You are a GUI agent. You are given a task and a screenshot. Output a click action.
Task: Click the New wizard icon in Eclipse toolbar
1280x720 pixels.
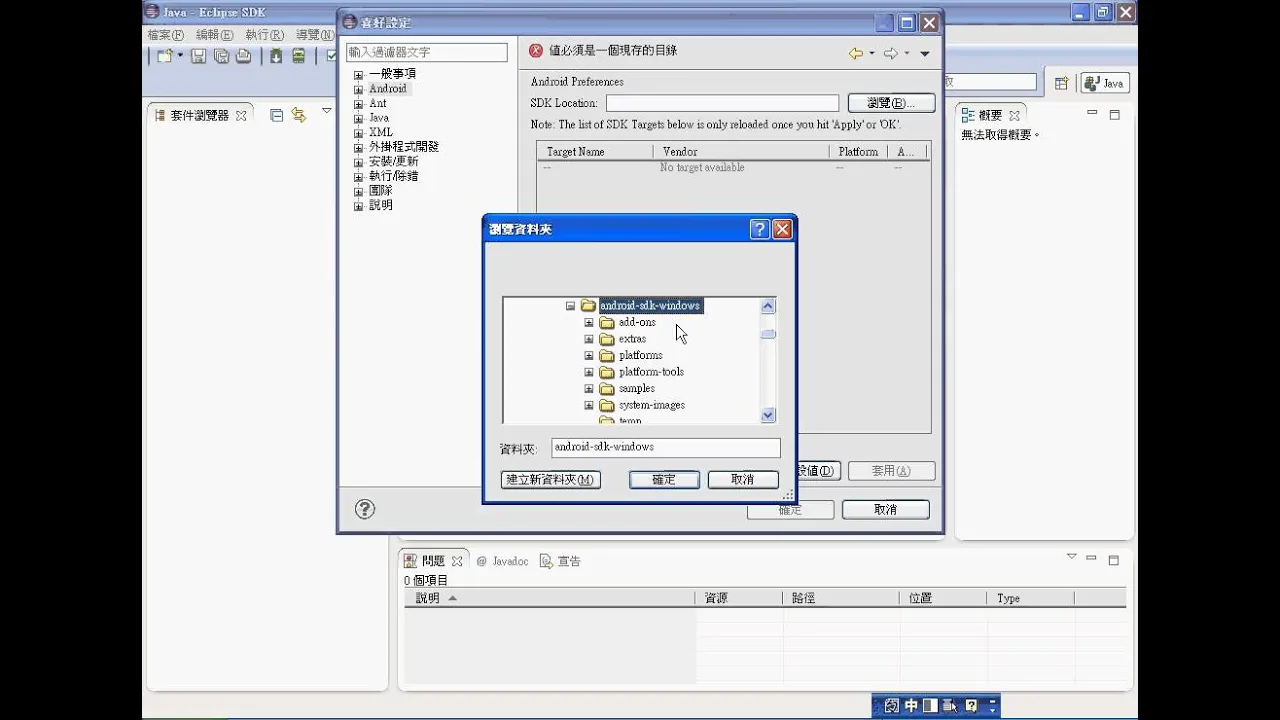[165, 56]
